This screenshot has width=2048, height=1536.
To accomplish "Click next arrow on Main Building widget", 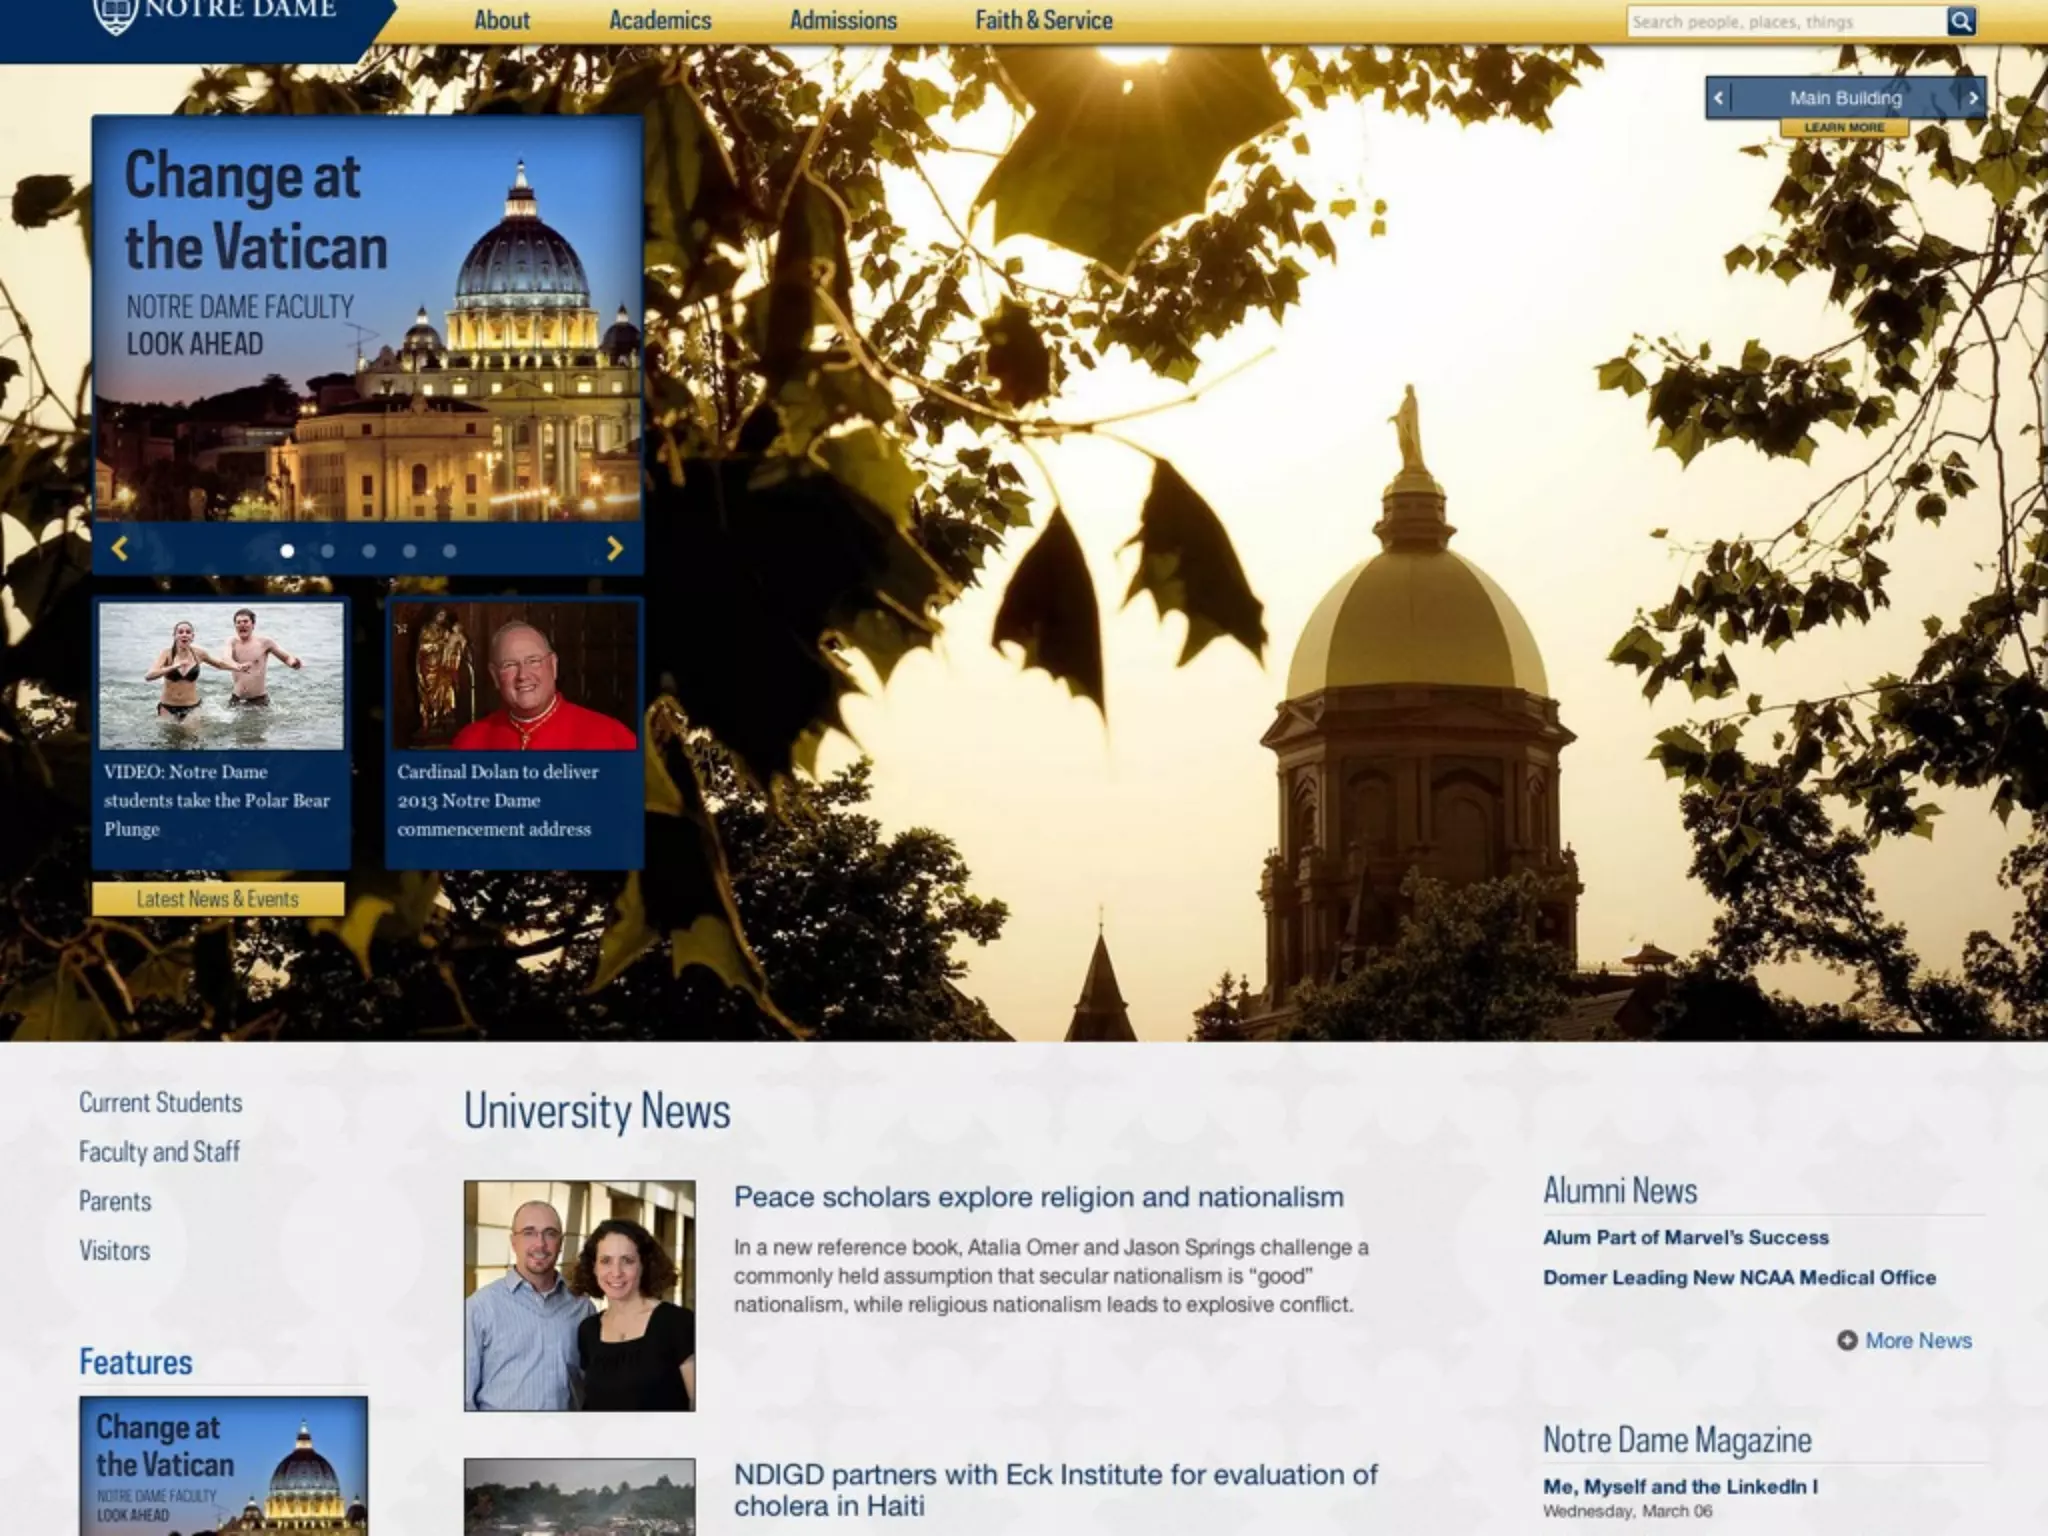I will pyautogui.click(x=1973, y=98).
